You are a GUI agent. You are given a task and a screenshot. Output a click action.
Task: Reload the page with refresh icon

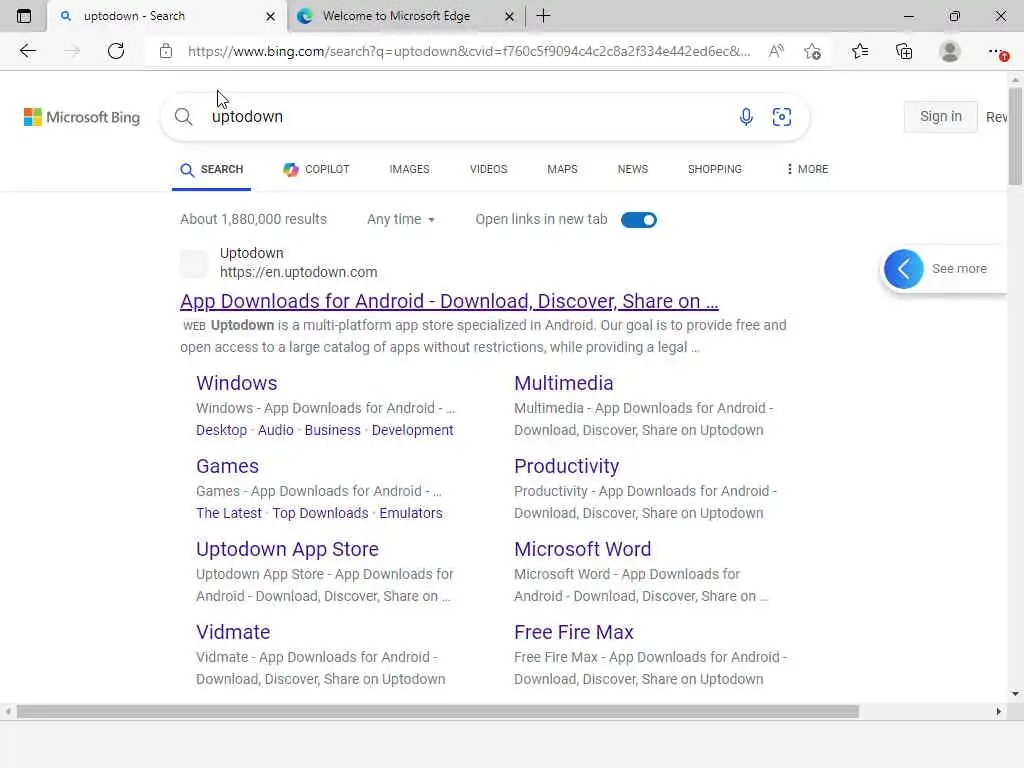pos(116,51)
